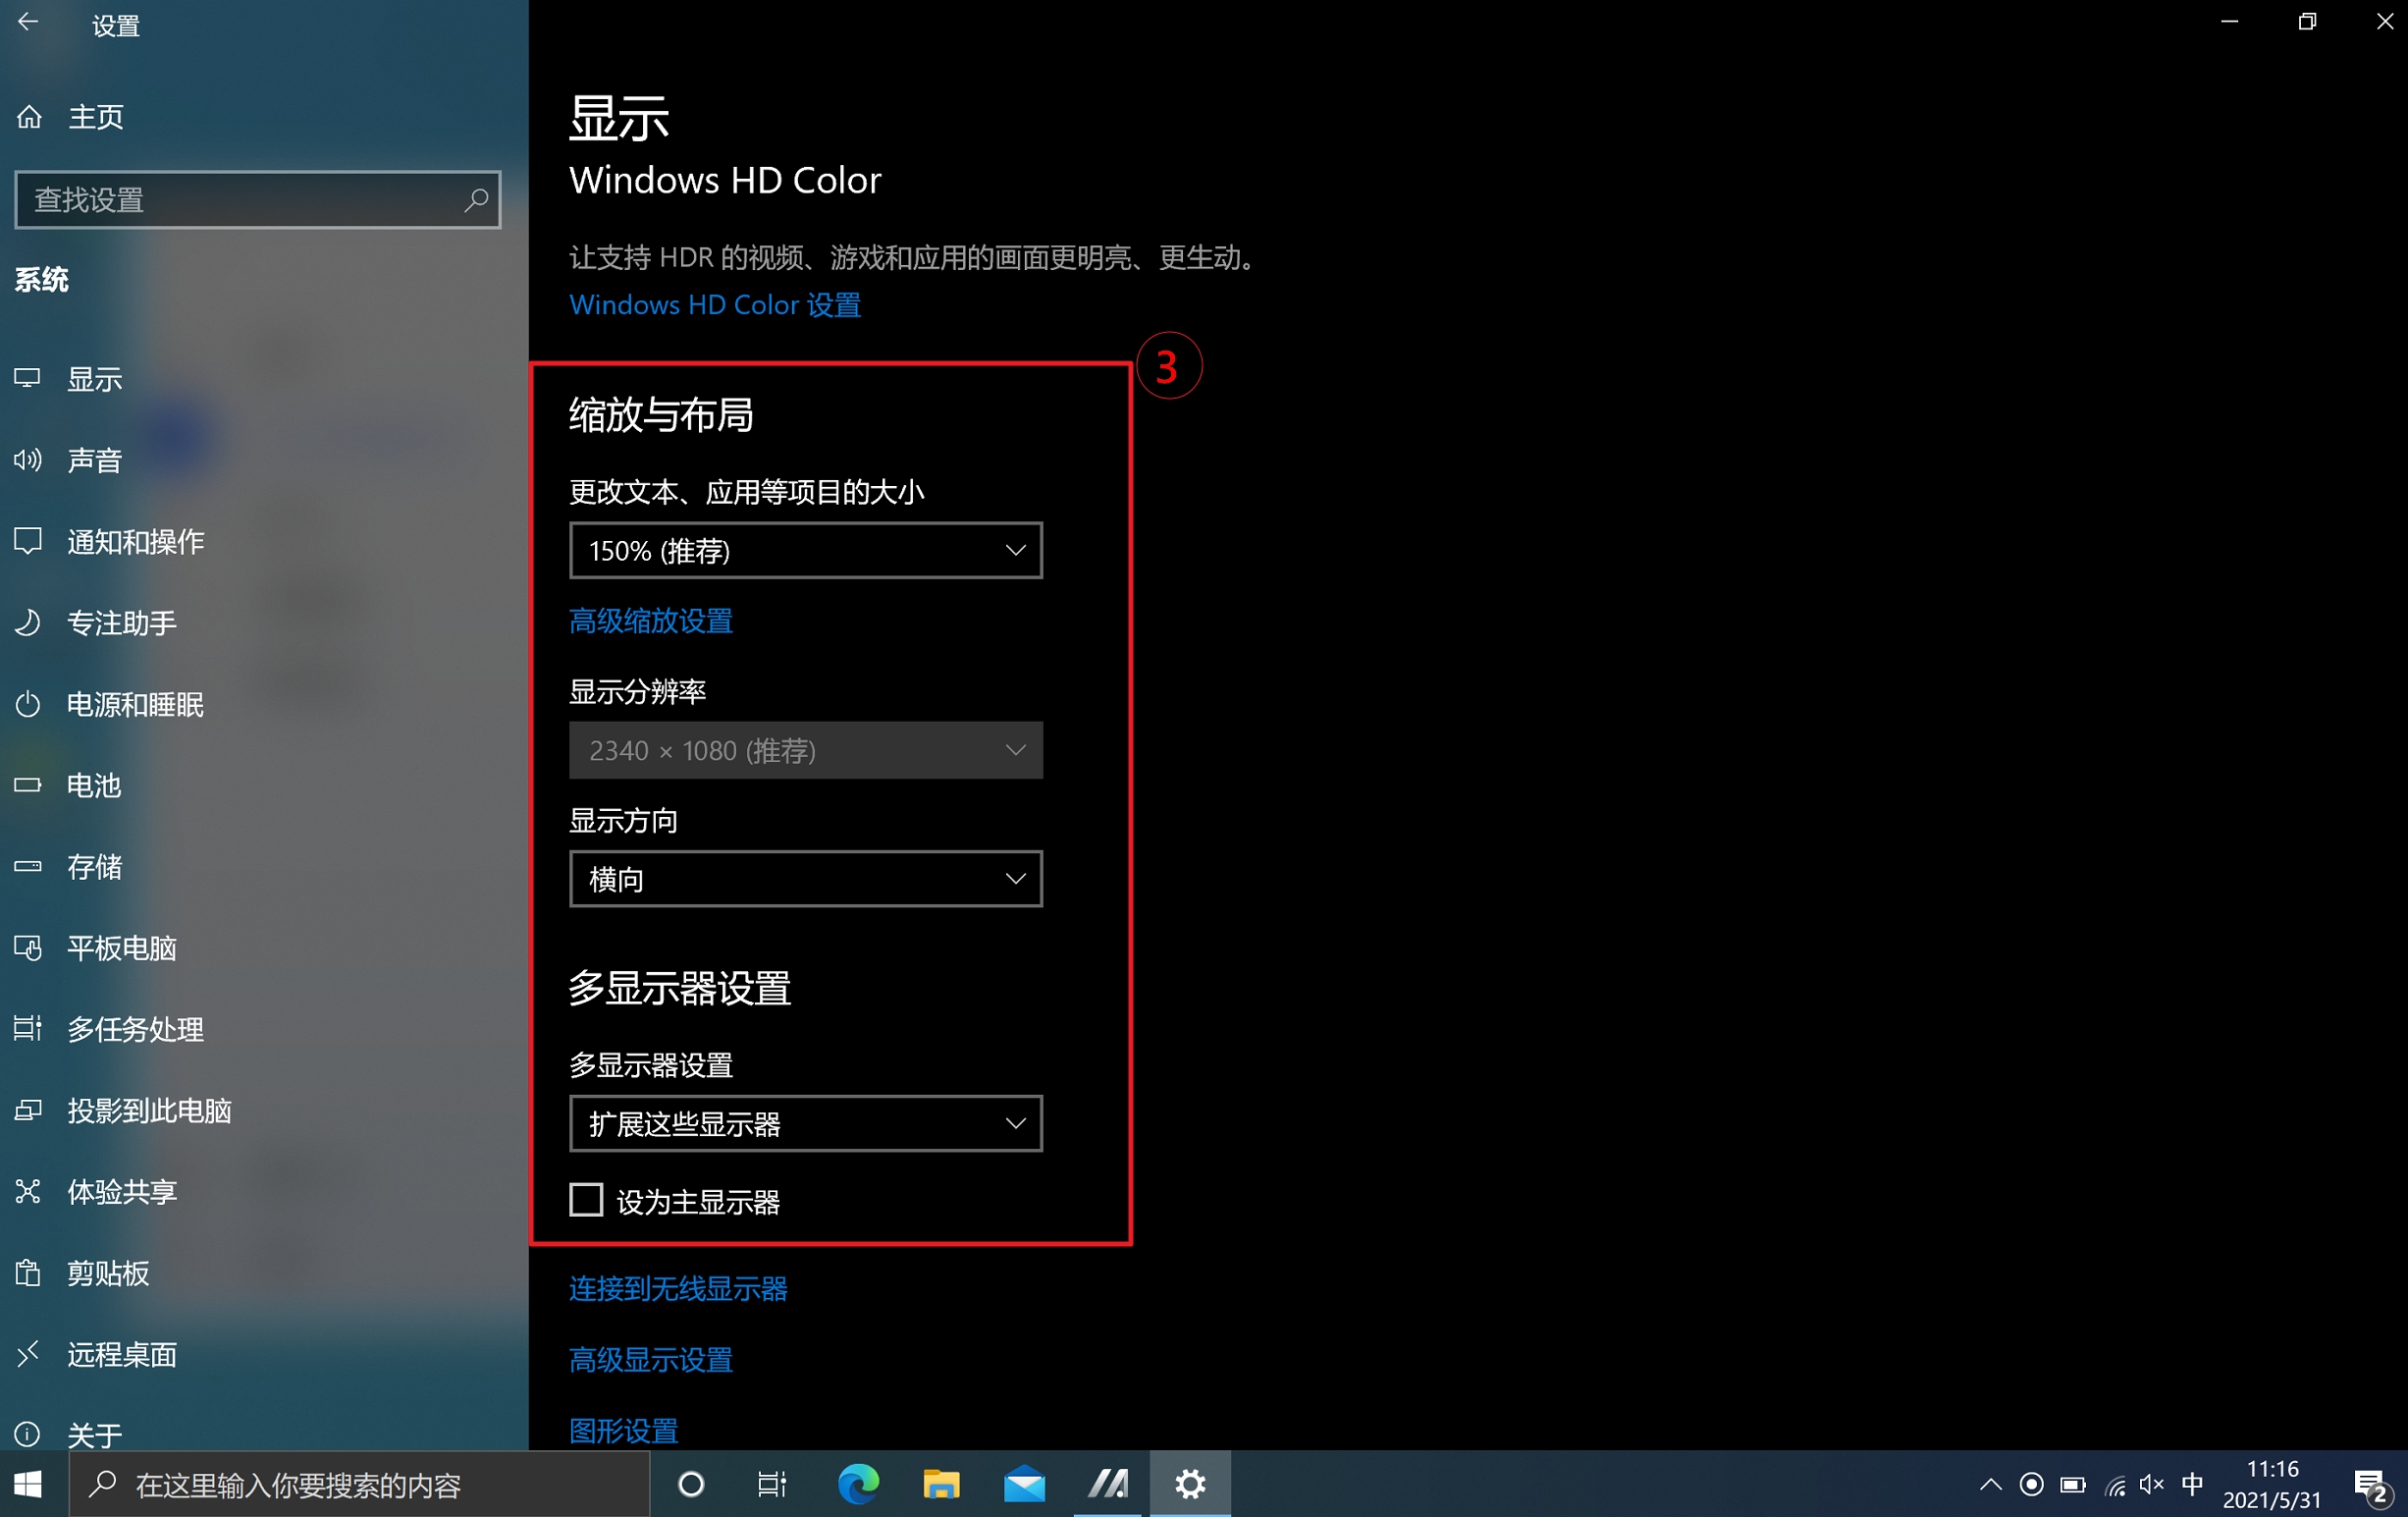Click the 多显示器设置 section heading

tap(680, 988)
